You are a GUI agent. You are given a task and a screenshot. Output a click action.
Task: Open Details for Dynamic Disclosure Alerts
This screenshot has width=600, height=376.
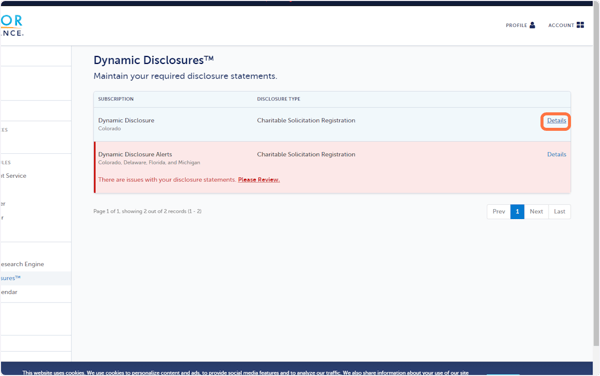(x=556, y=155)
